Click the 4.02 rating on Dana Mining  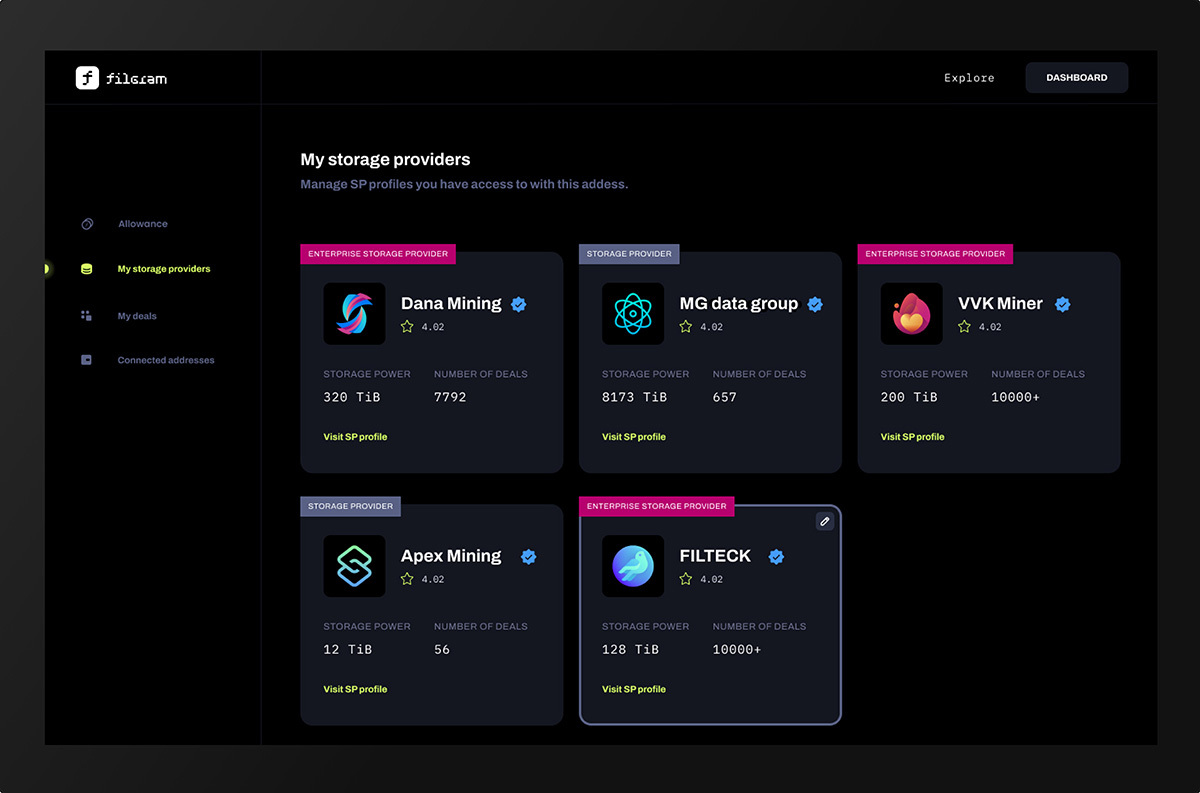433,327
